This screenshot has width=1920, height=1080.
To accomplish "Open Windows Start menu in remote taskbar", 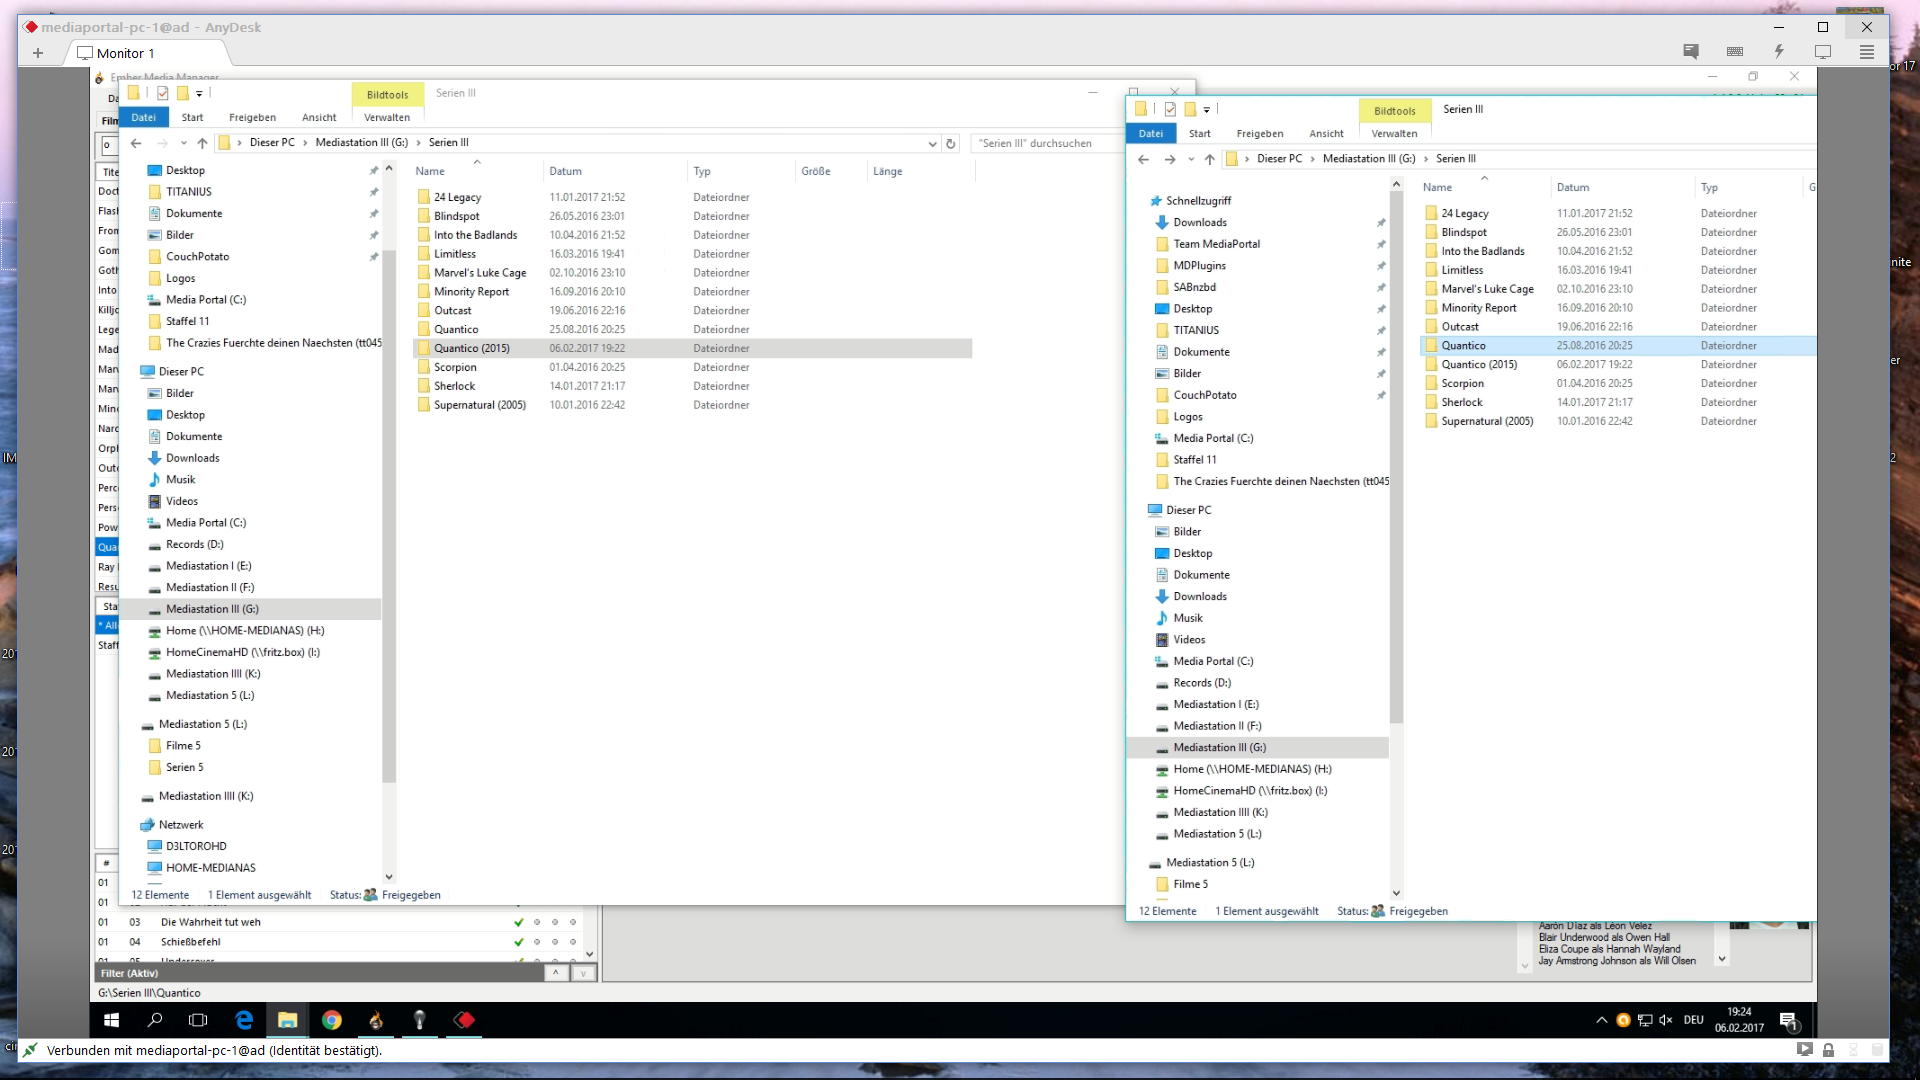I will tap(112, 1020).
